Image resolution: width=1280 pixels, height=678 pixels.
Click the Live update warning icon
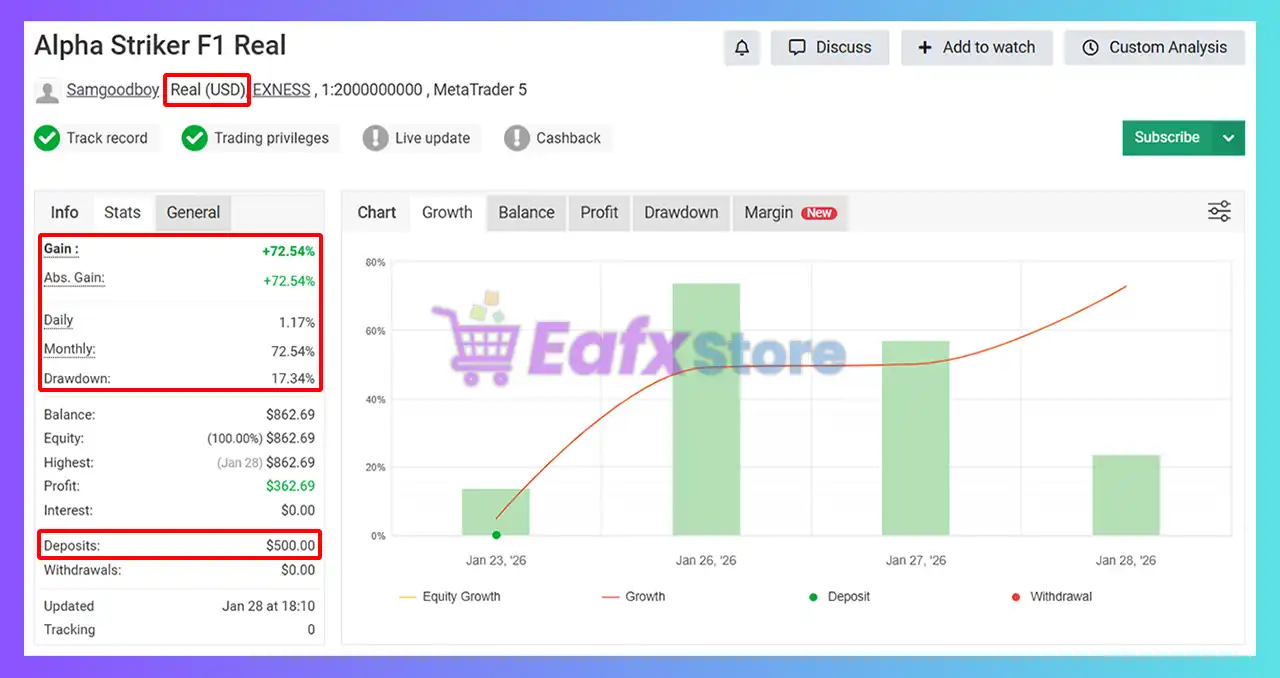pyautogui.click(x=375, y=138)
